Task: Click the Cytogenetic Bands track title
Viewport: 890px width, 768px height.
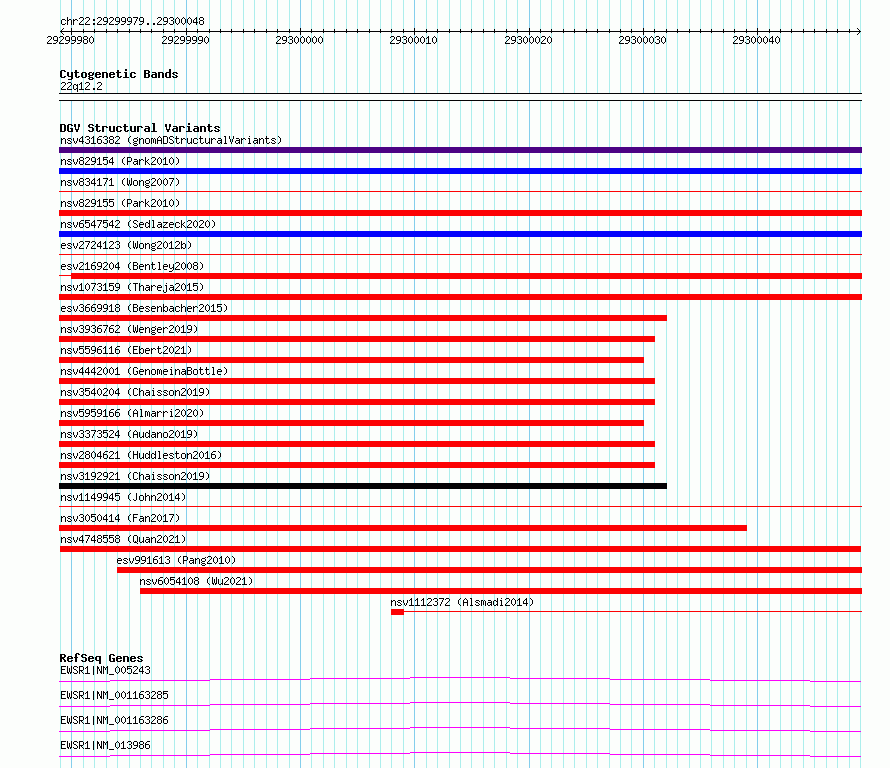Action: [x=119, y=74]
